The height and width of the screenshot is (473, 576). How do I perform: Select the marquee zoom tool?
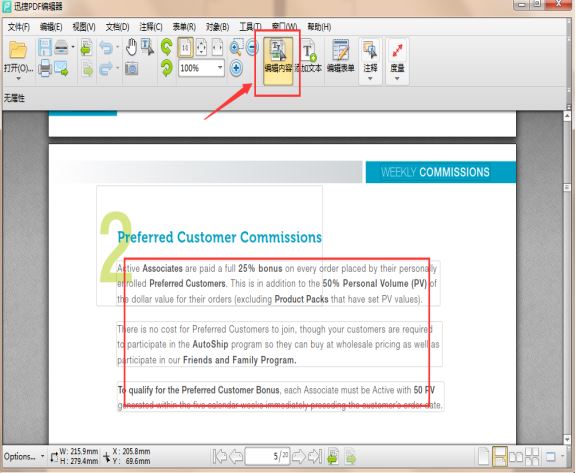[235, 48]
